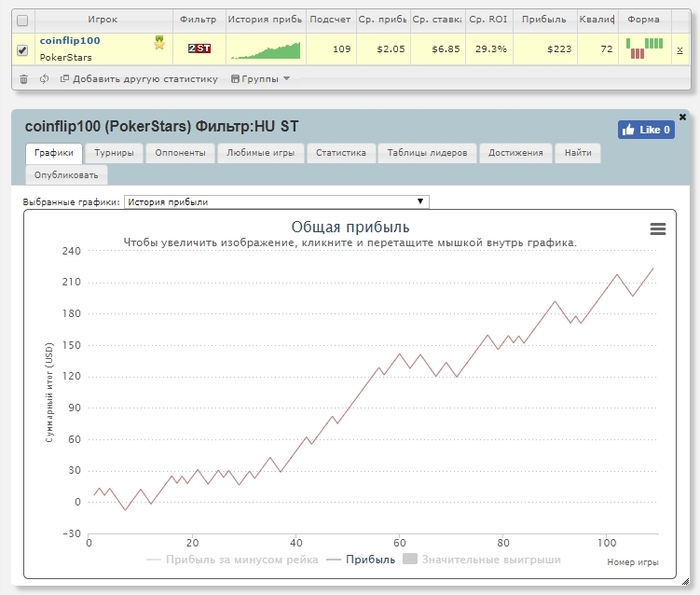The width and height of the screenshot is (700, 595).
Task: Click the gold star badge for coinflip100
Action: [x=159, y=43]
